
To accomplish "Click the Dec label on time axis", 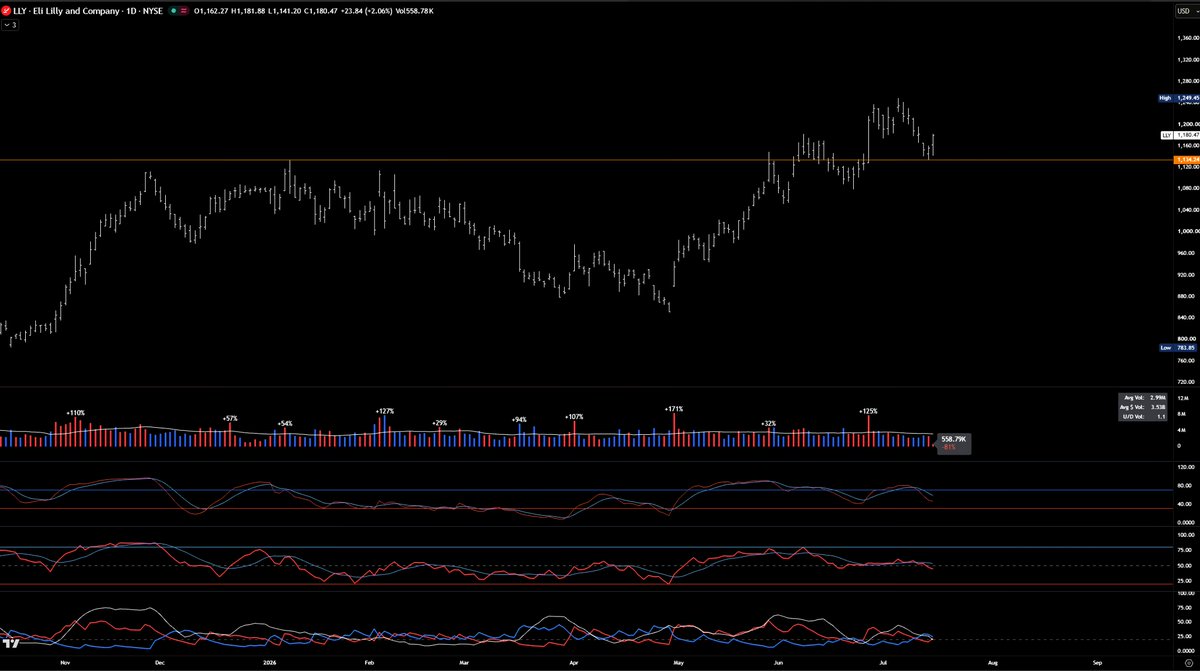I will coord(159,662).
